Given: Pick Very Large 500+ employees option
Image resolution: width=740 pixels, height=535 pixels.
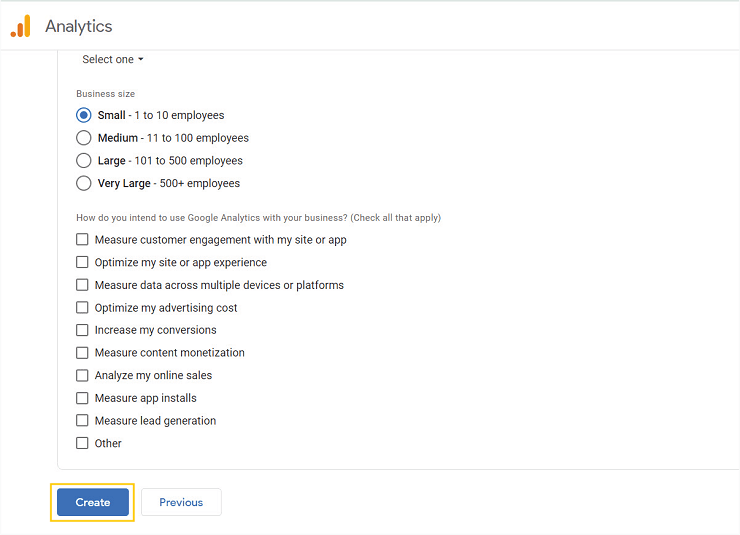Looking at the screenshot, I should tap(84, 183).
